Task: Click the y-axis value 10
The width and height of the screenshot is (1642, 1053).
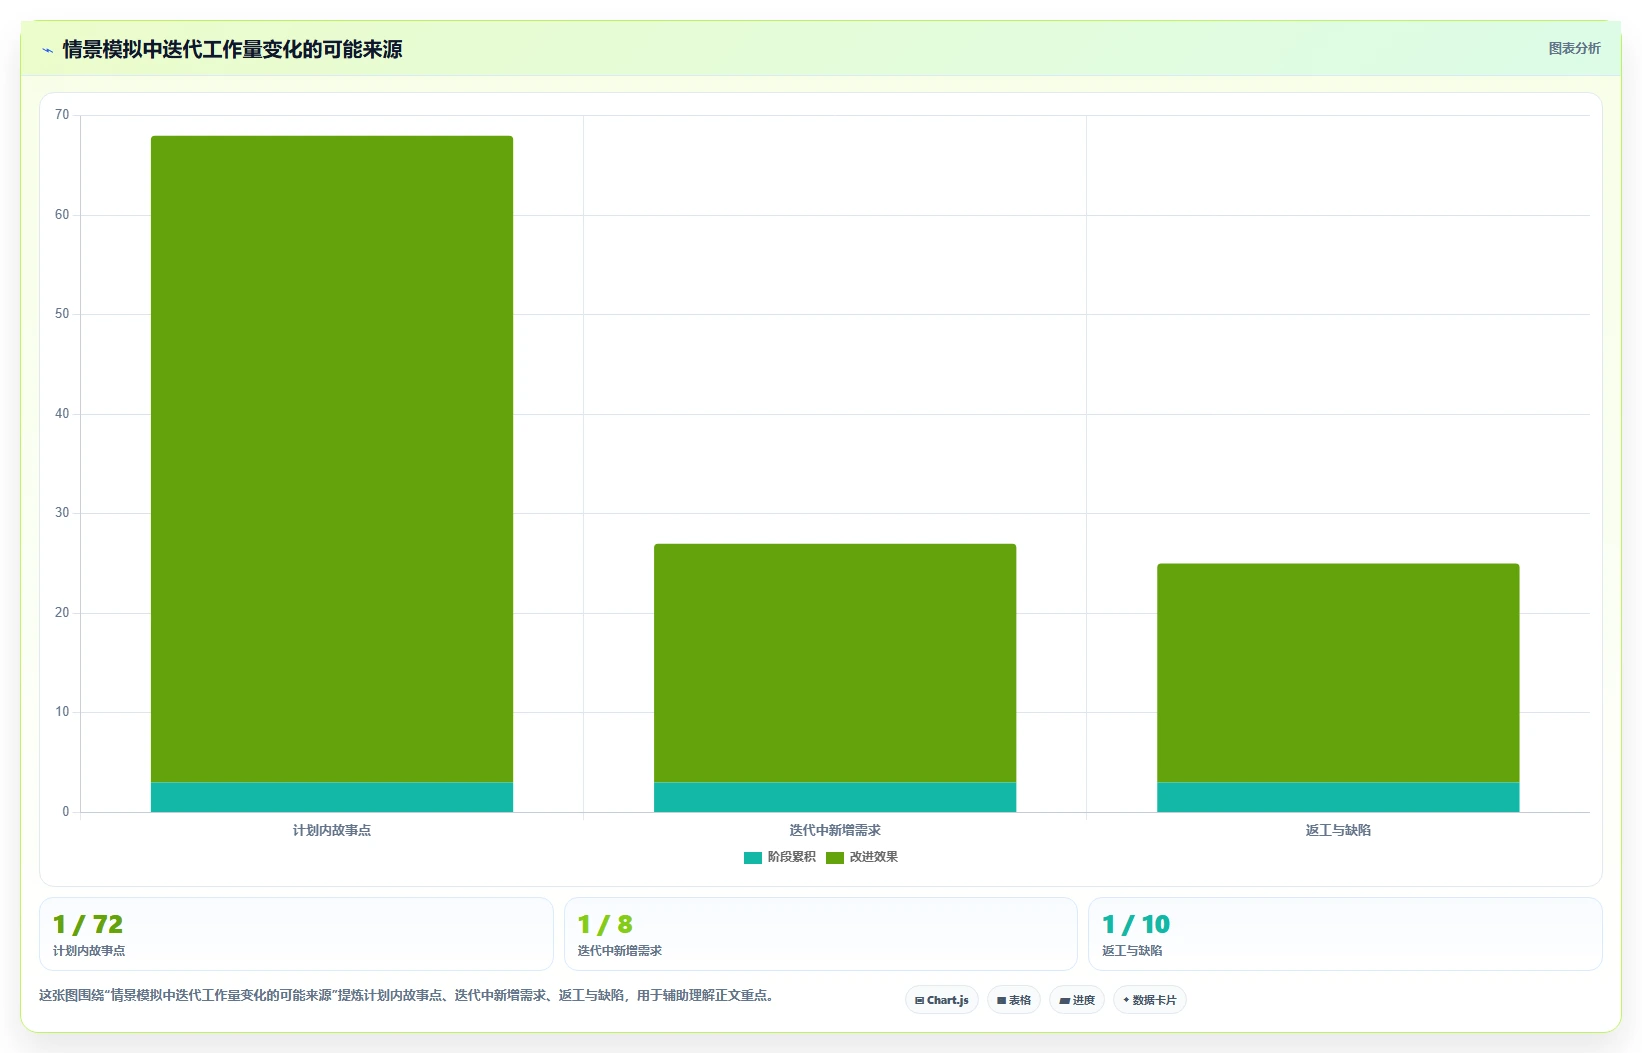Action: pyautogui.click(x=62, y=712)
